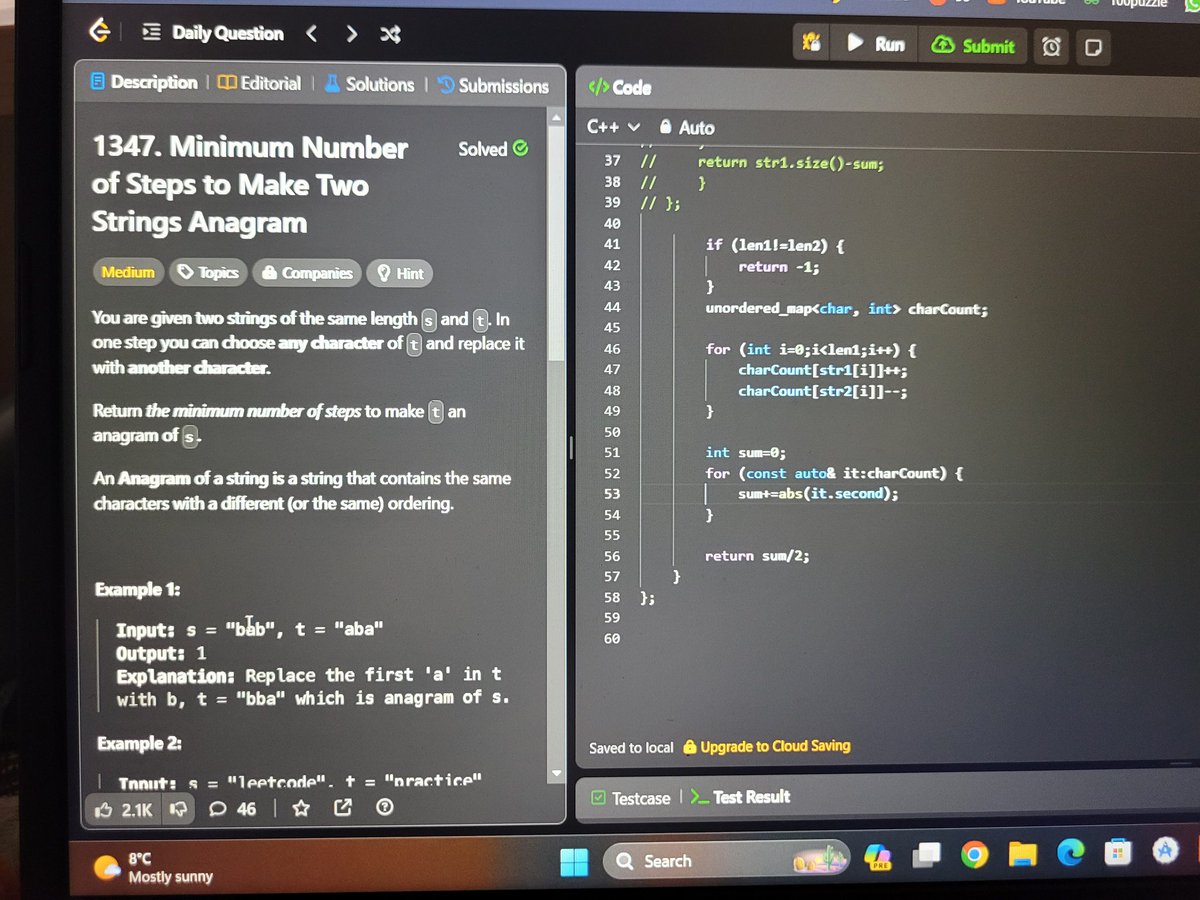Switch to the Solutions tab
The width and height of the screenshot is (1200, 900).
click(369, 85)
